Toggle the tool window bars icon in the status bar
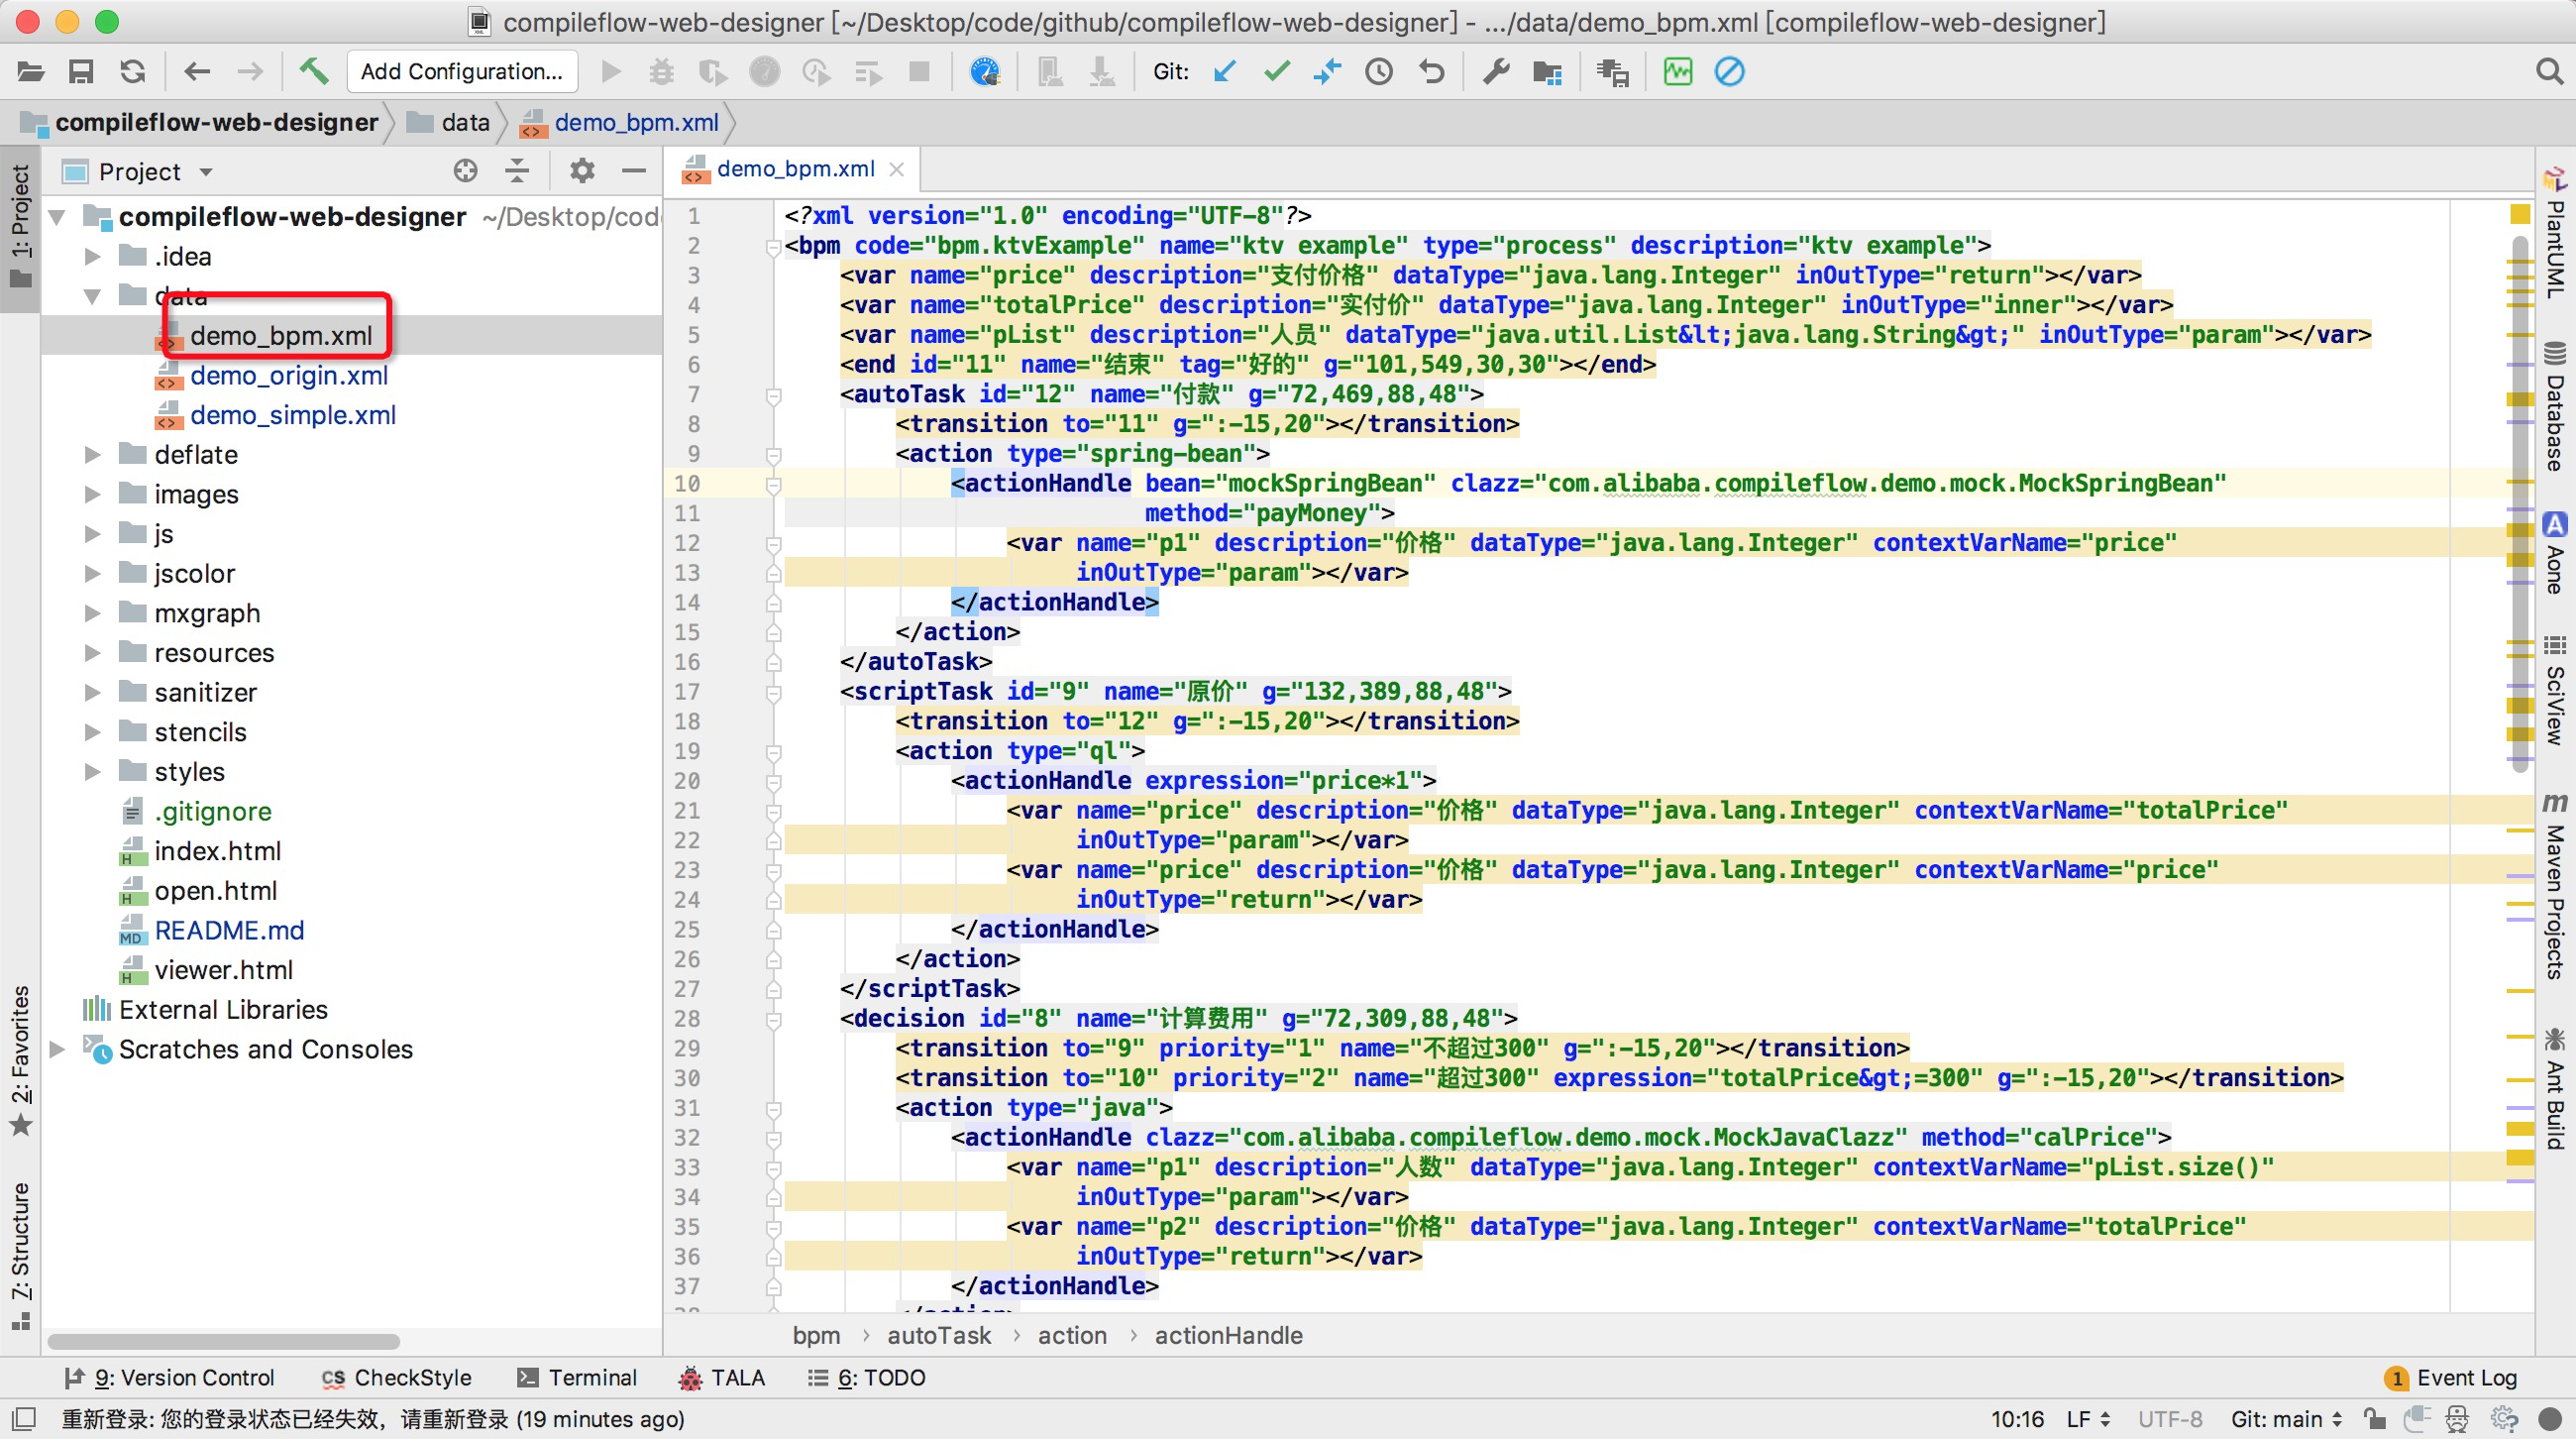Viewport: 2576px width, 1439px height. [24, 1418]
